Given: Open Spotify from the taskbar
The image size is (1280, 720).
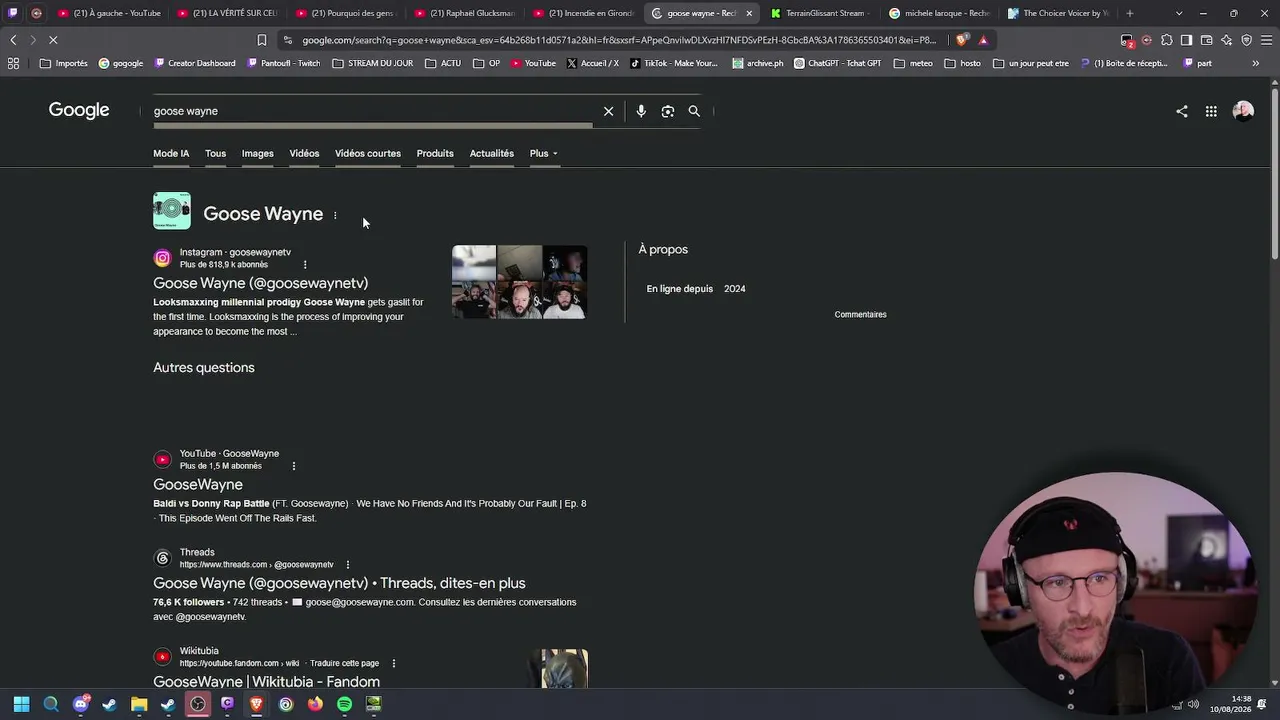Looking at the screenshot, I should tap(344, 704).
